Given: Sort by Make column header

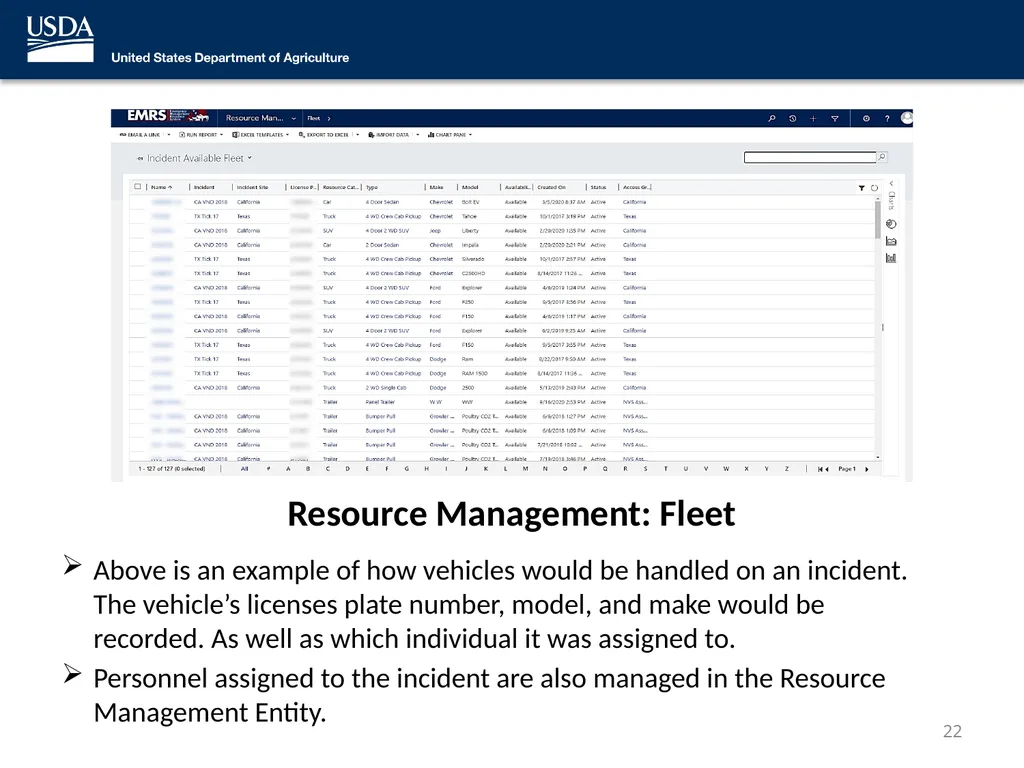Looking at the screenshot, I should click(x=436, y=187).
